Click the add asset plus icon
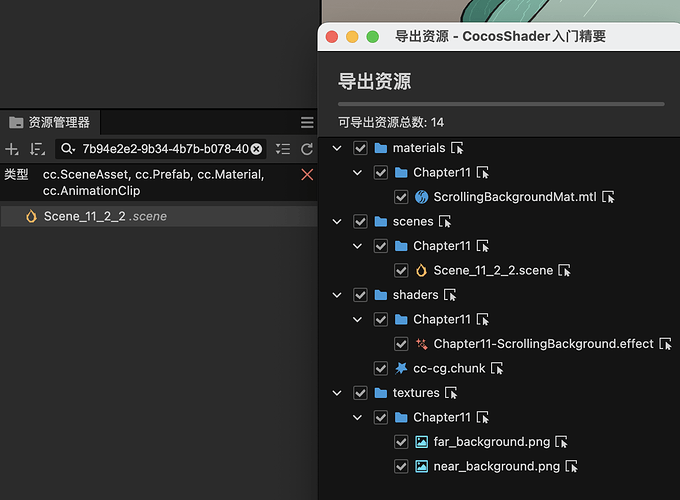Viewport: 680px width, 500px height. [x=12, y=149]
